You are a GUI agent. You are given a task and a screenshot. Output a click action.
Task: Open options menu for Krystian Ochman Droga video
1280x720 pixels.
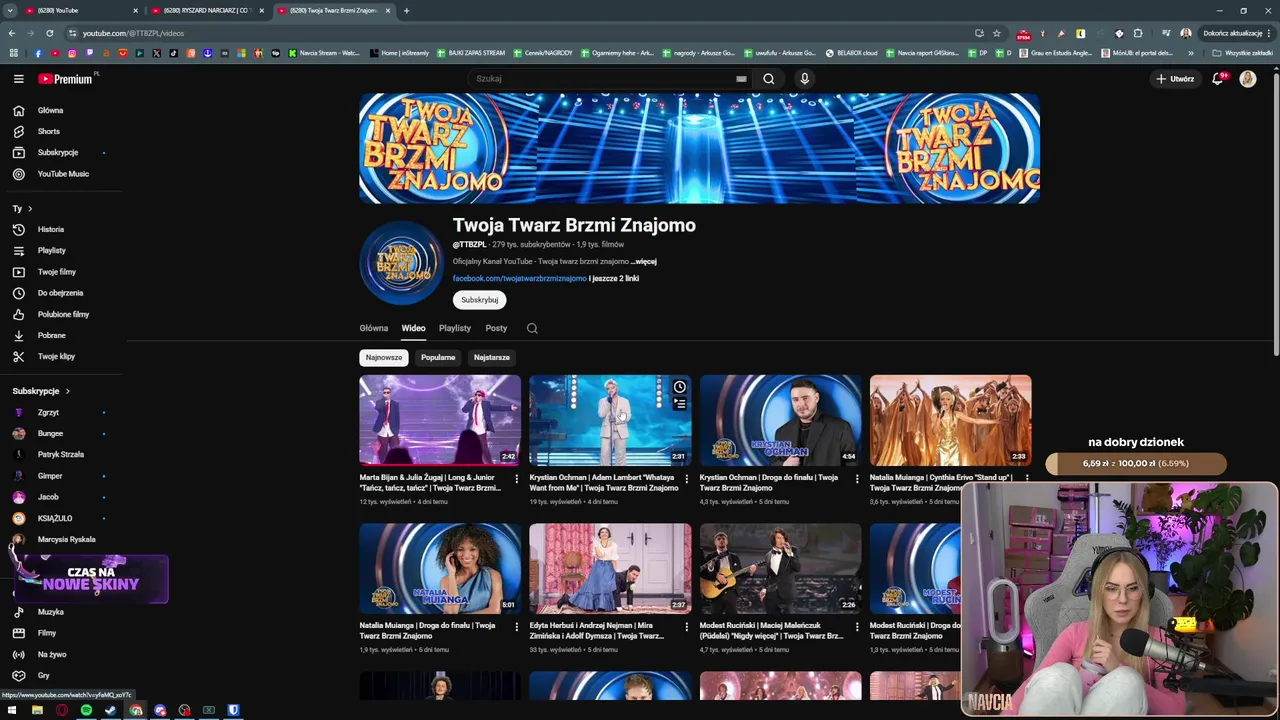pyautogui.click(x=857, y=479)
